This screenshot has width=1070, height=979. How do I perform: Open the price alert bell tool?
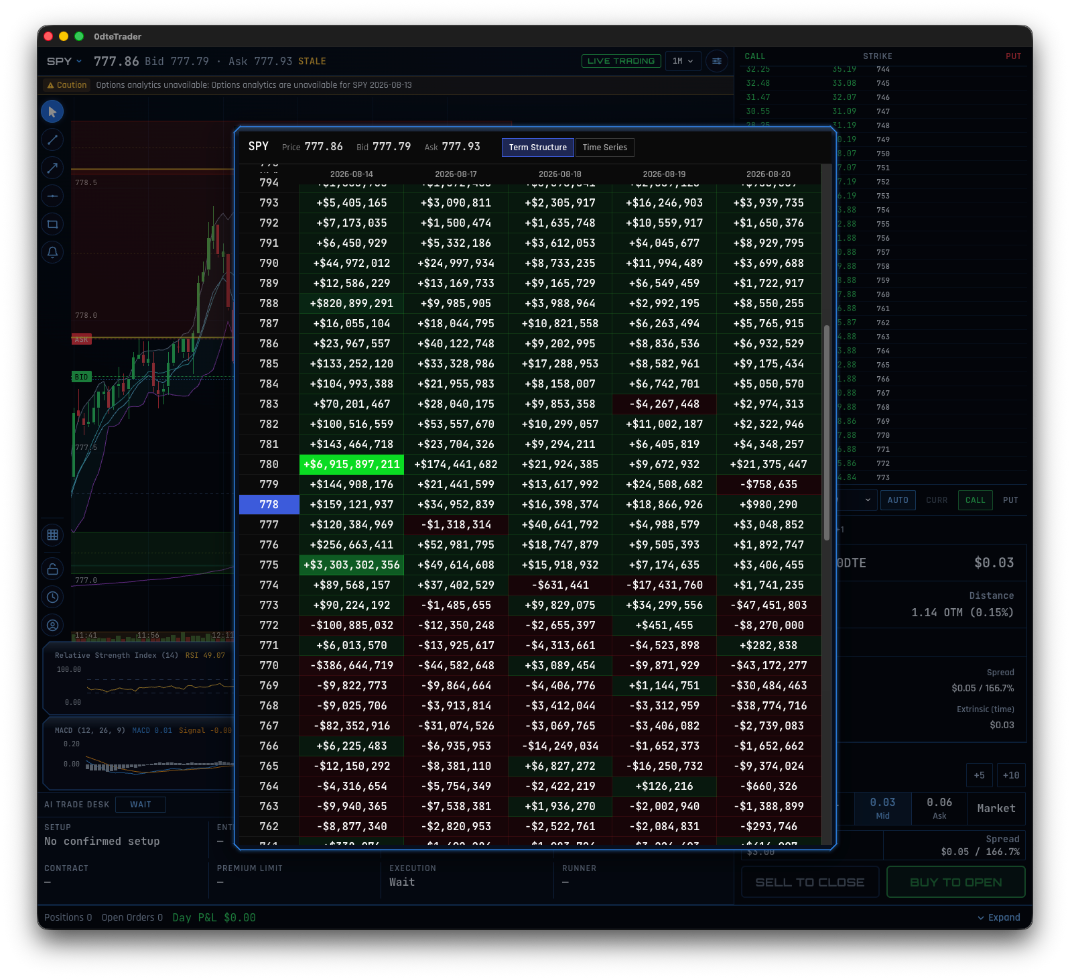[53, 252]
